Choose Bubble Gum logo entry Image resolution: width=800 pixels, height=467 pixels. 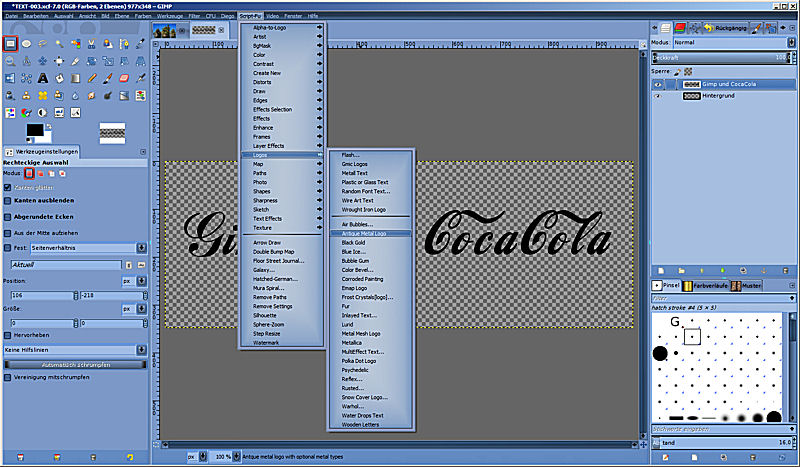[370, 261]
